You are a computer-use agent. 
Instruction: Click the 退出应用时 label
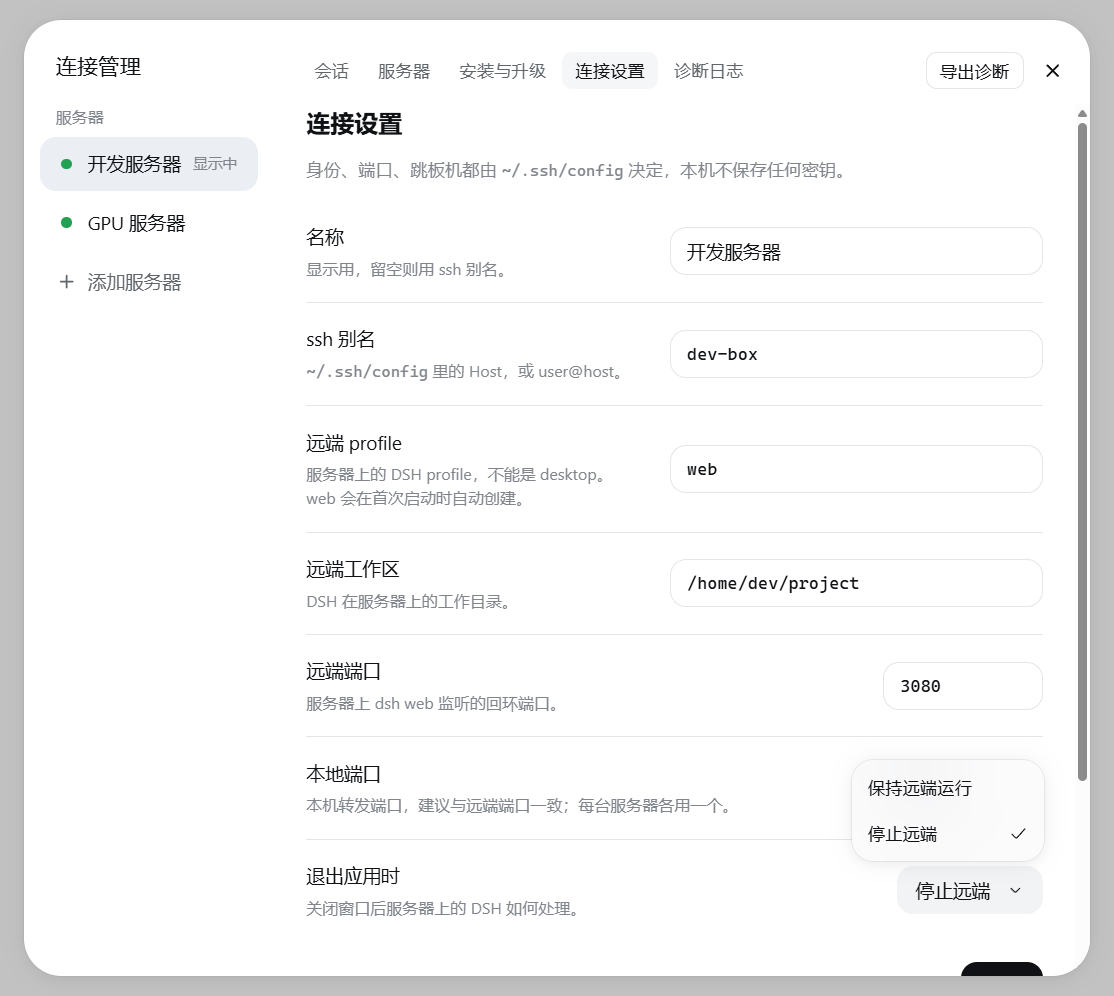tap(353, 877)
